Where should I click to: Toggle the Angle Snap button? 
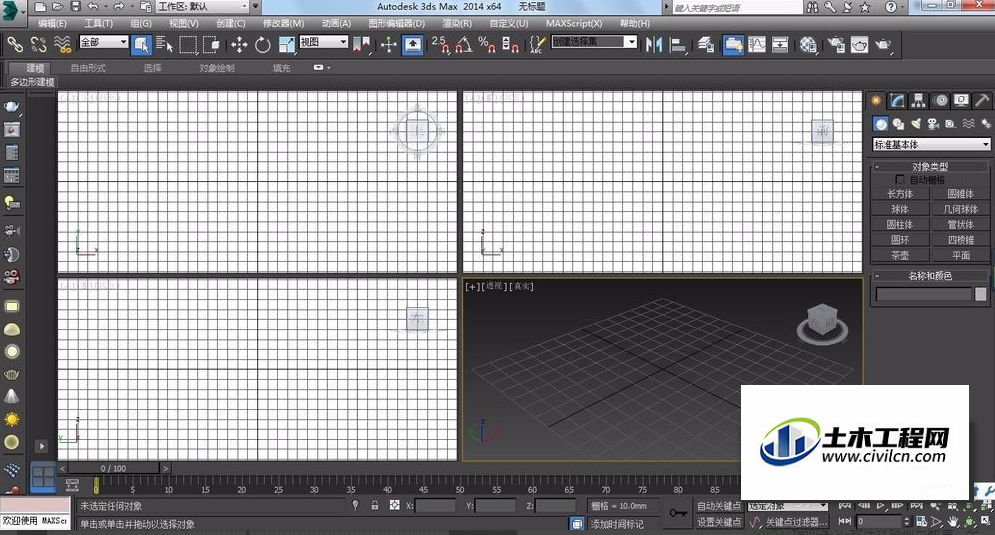pyautogui.click(x=464, y=44)
